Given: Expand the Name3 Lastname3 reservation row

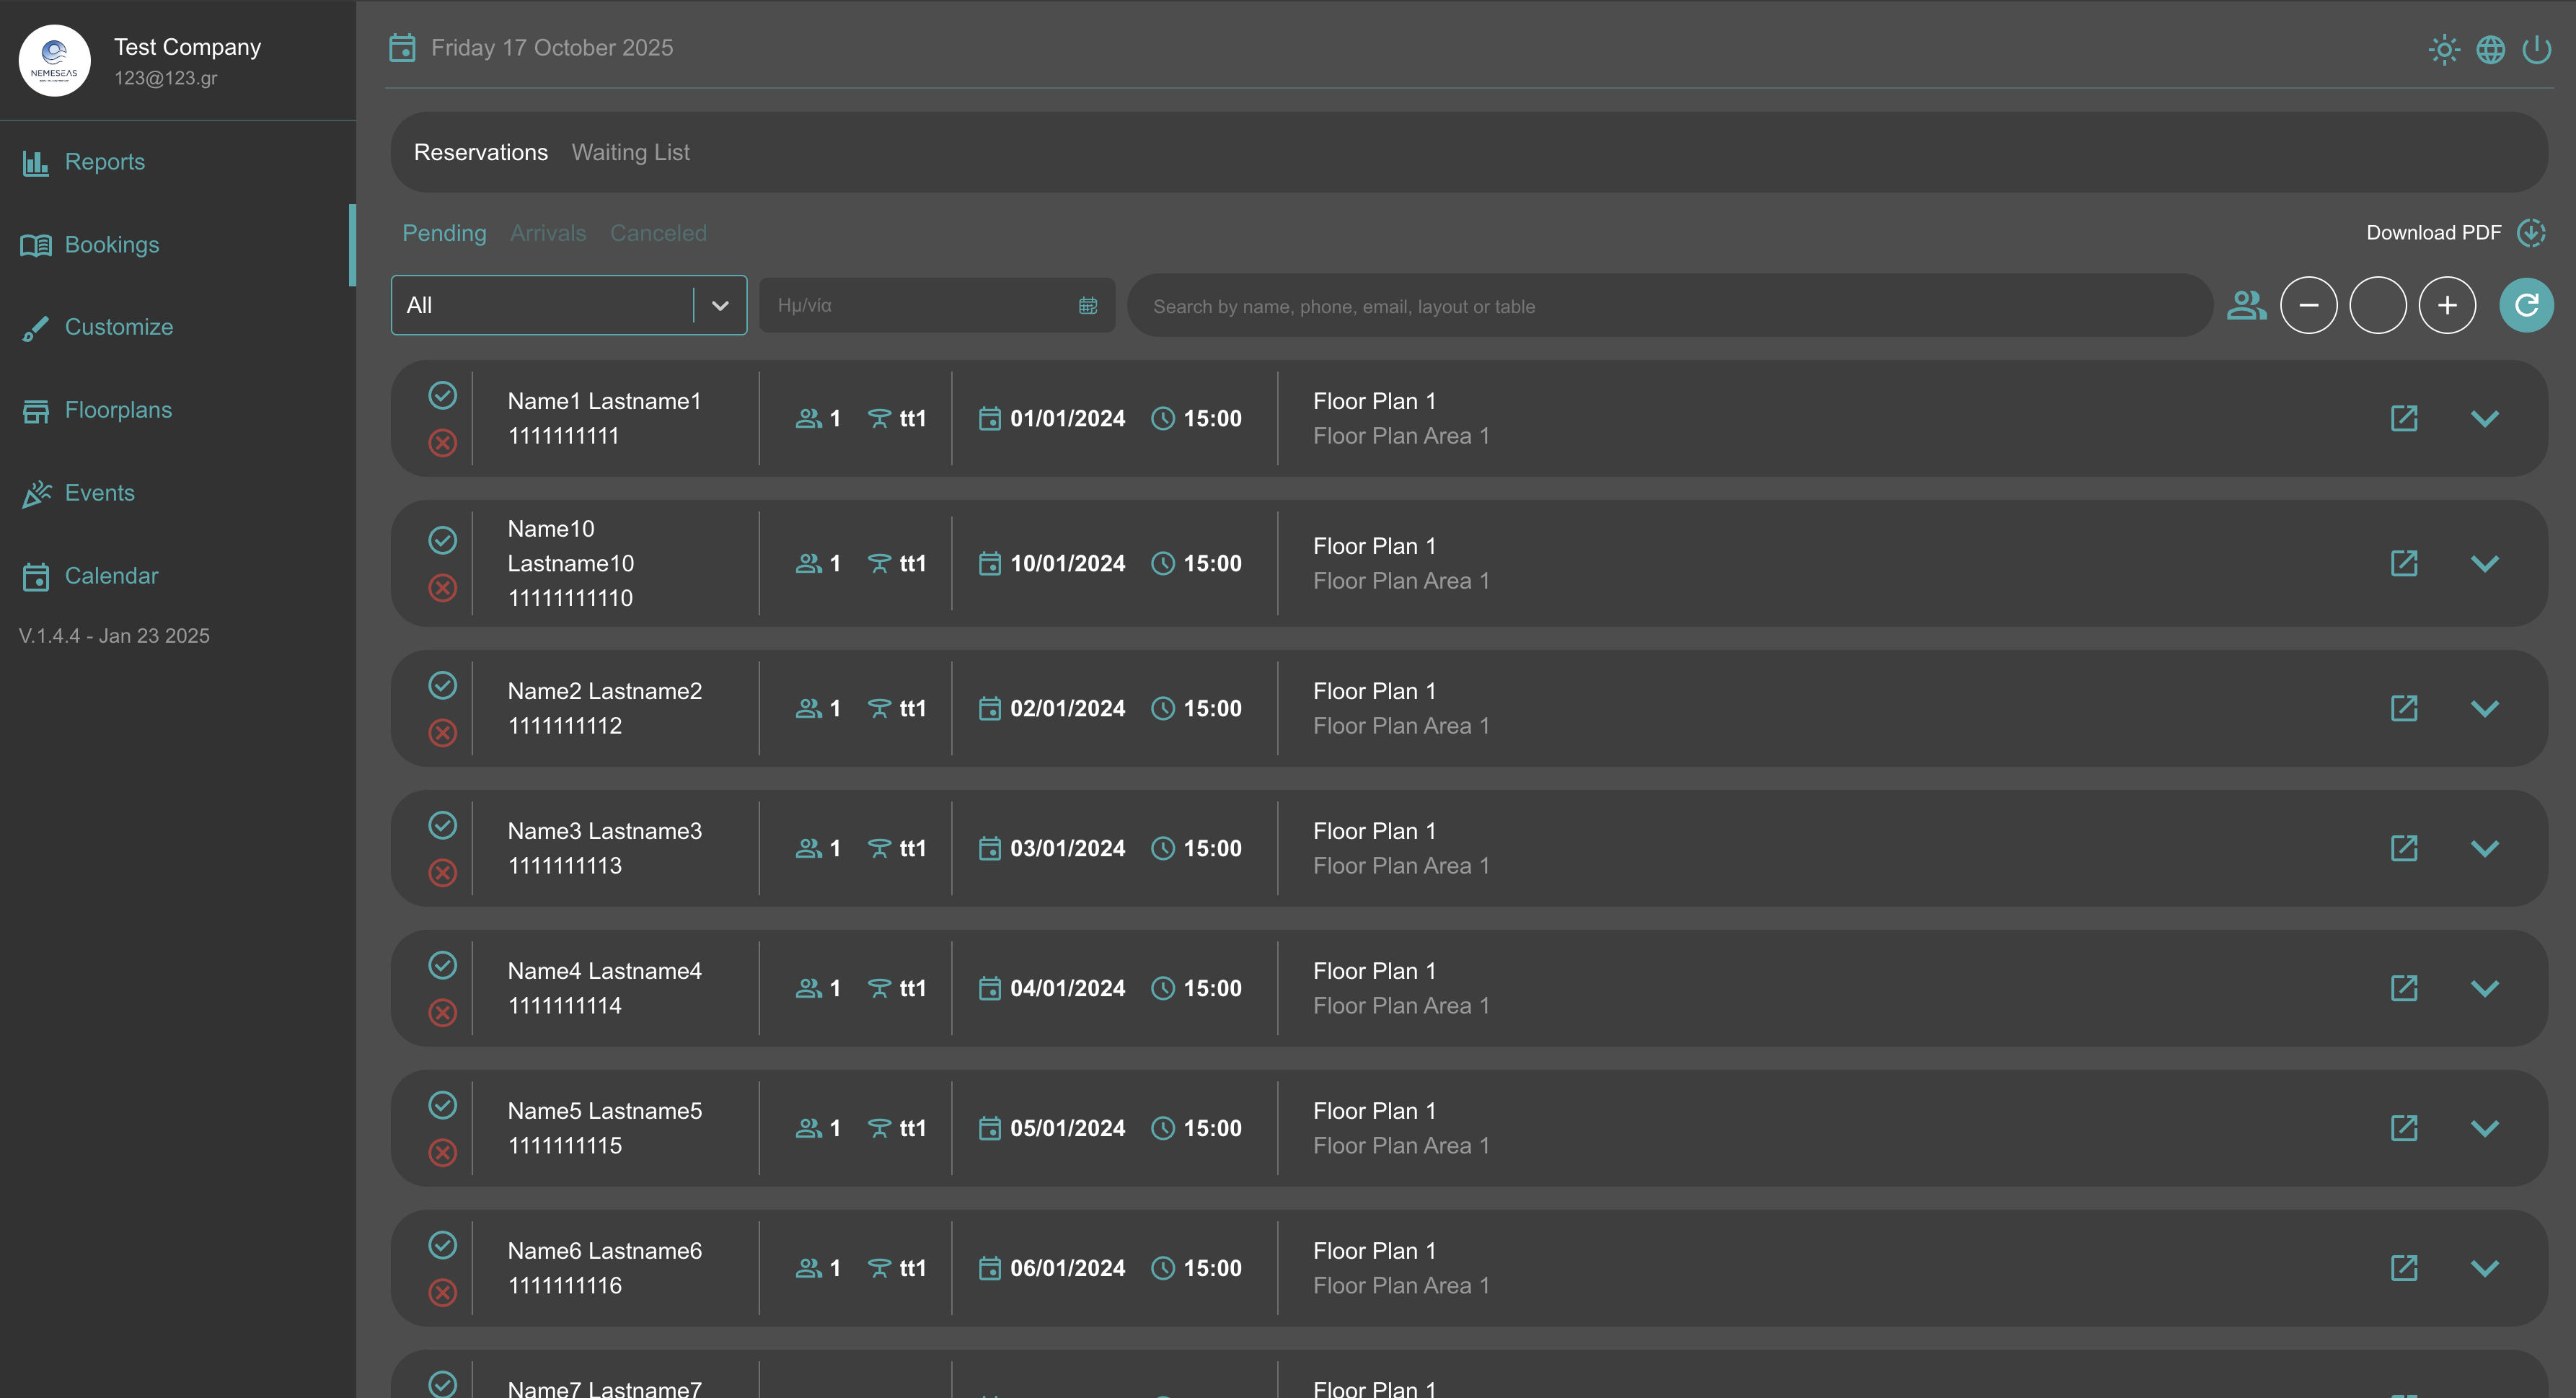Looking at the screenshot, I should click(2484, 849).
